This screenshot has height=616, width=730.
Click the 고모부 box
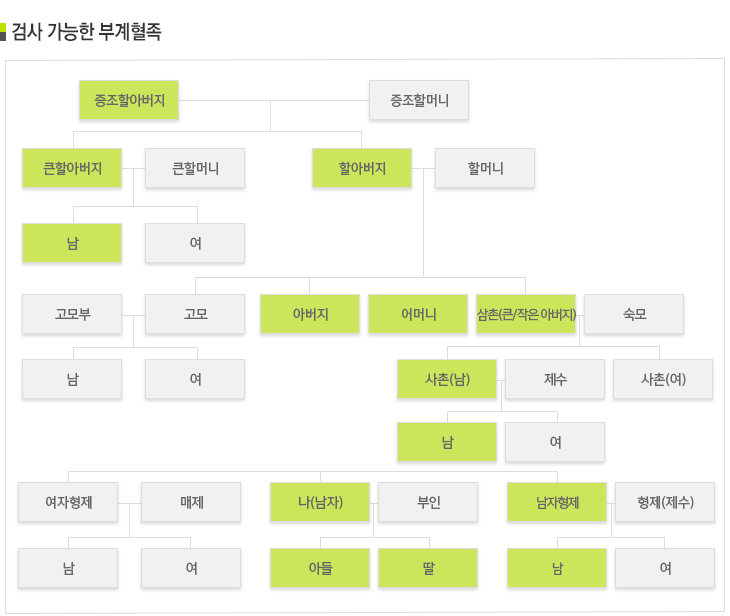pyautogui.click(x=73, y=314)
